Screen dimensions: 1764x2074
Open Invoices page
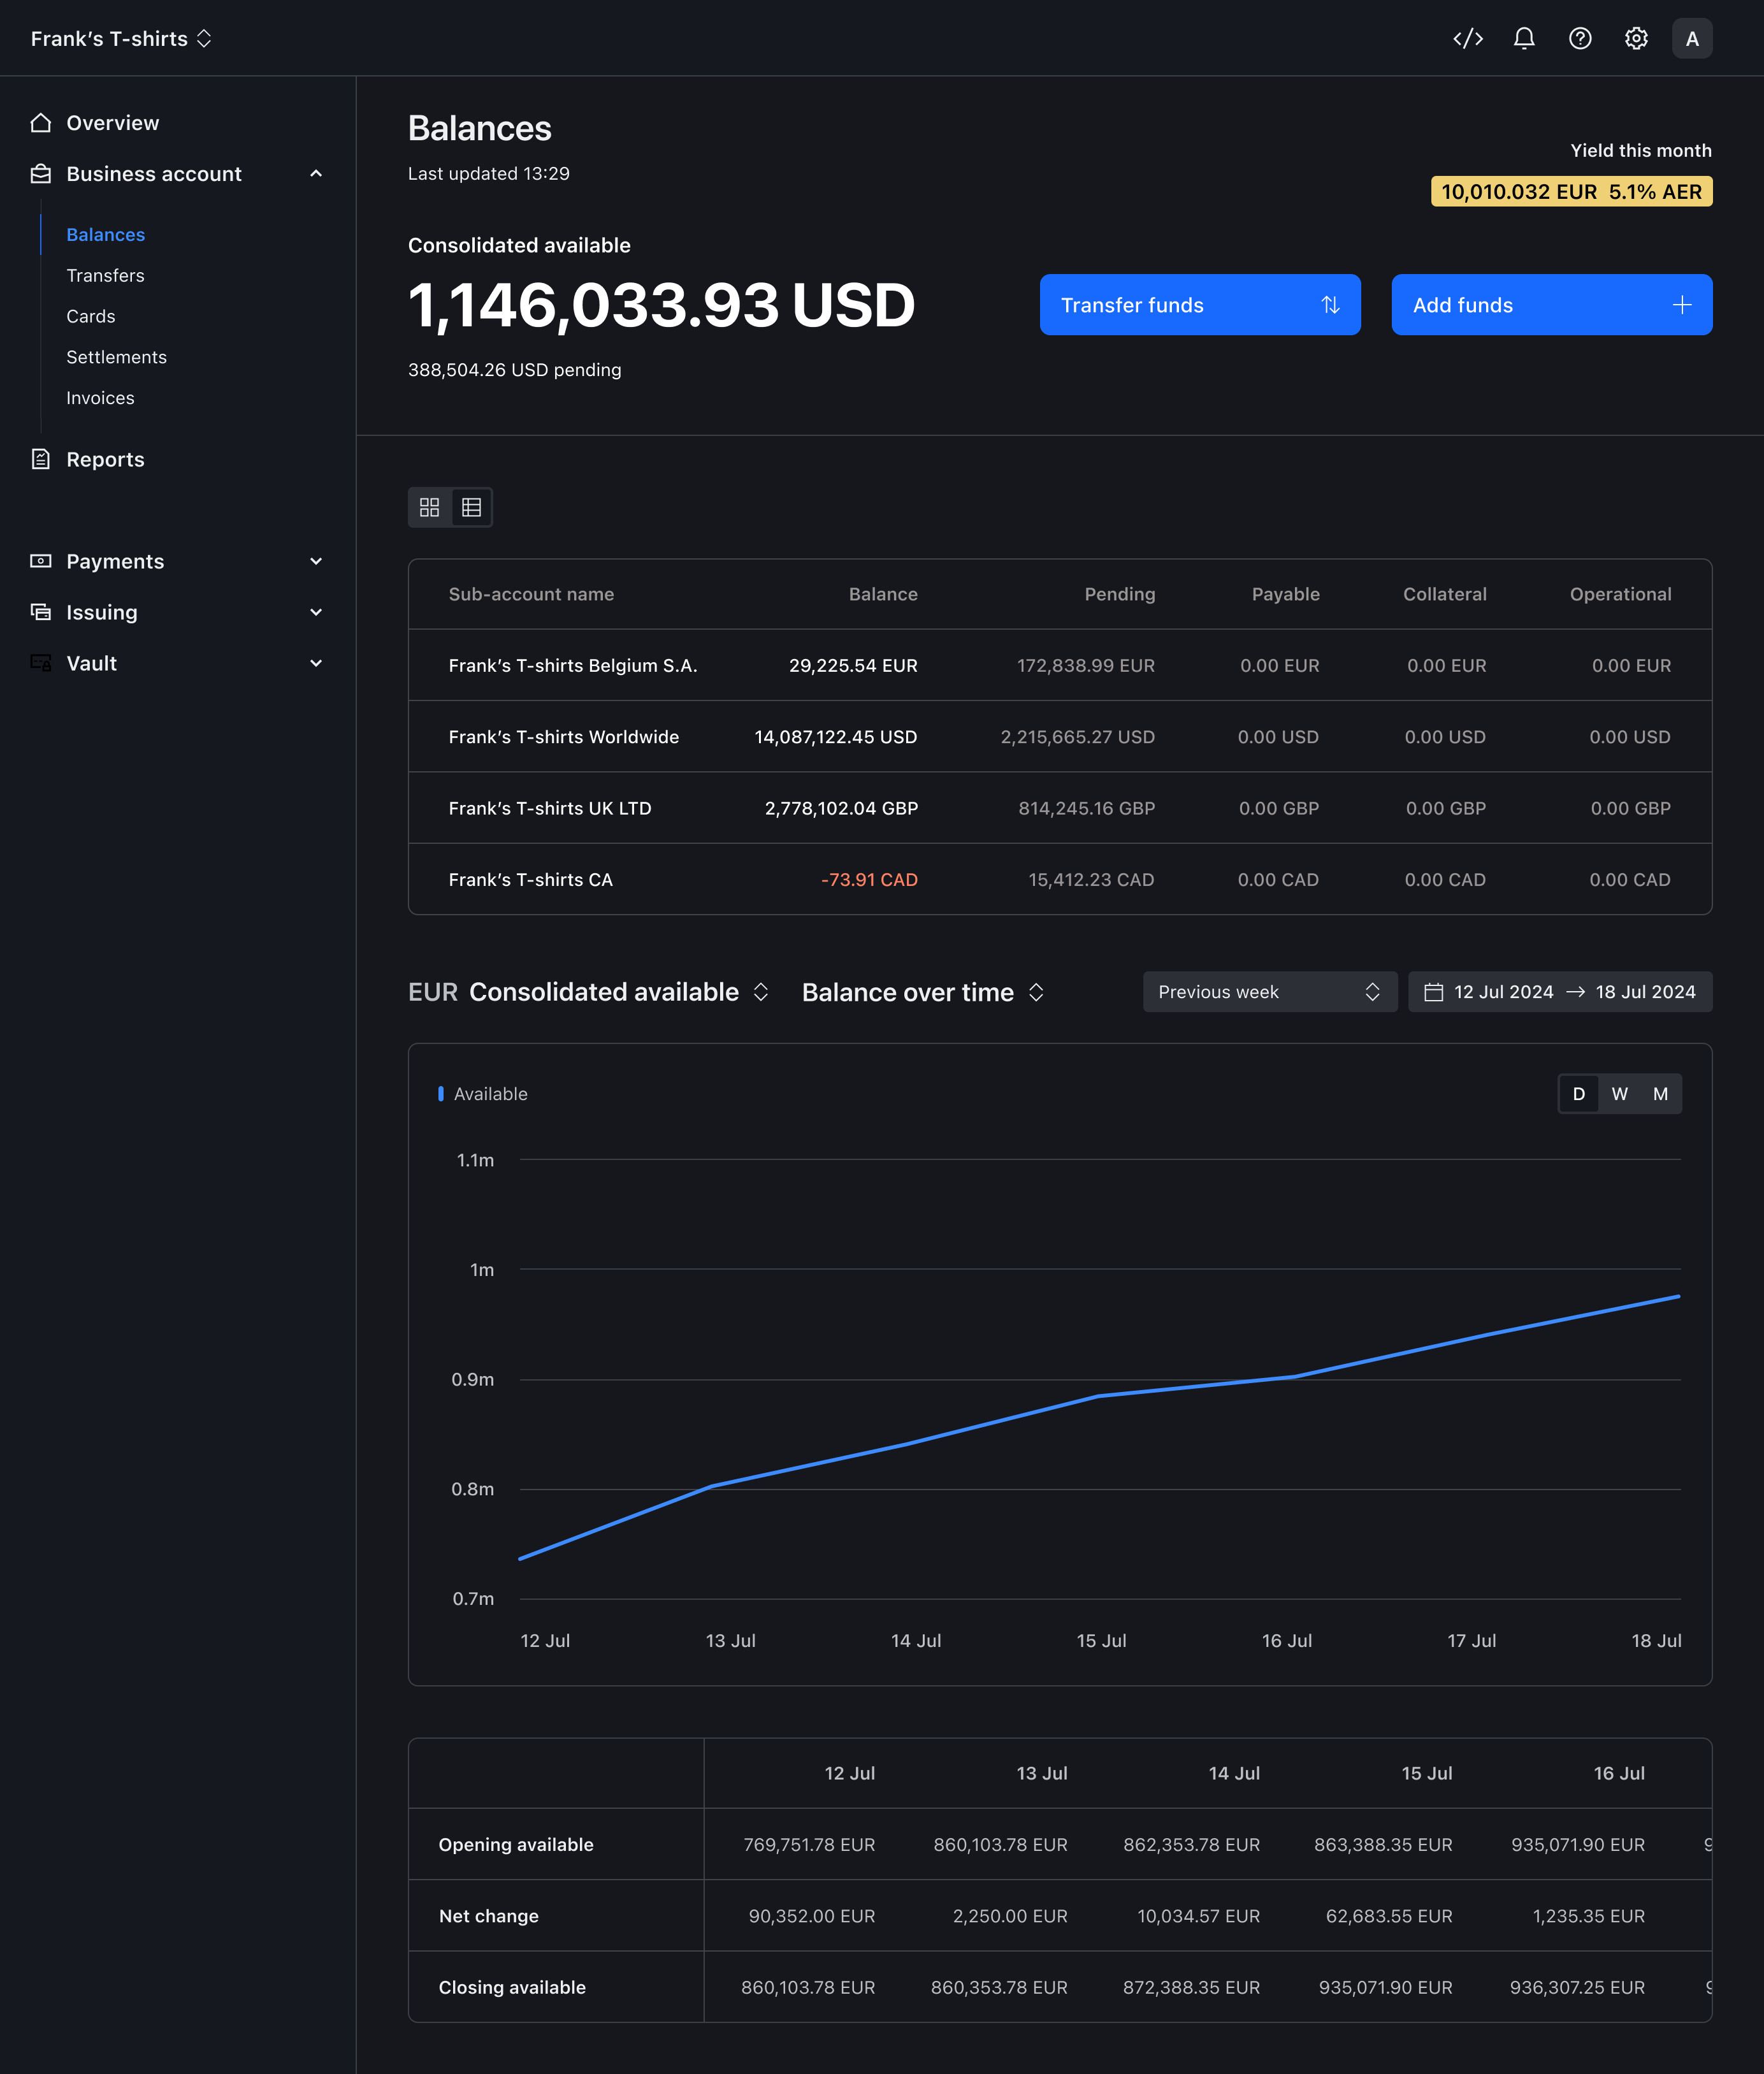[100, 398]
